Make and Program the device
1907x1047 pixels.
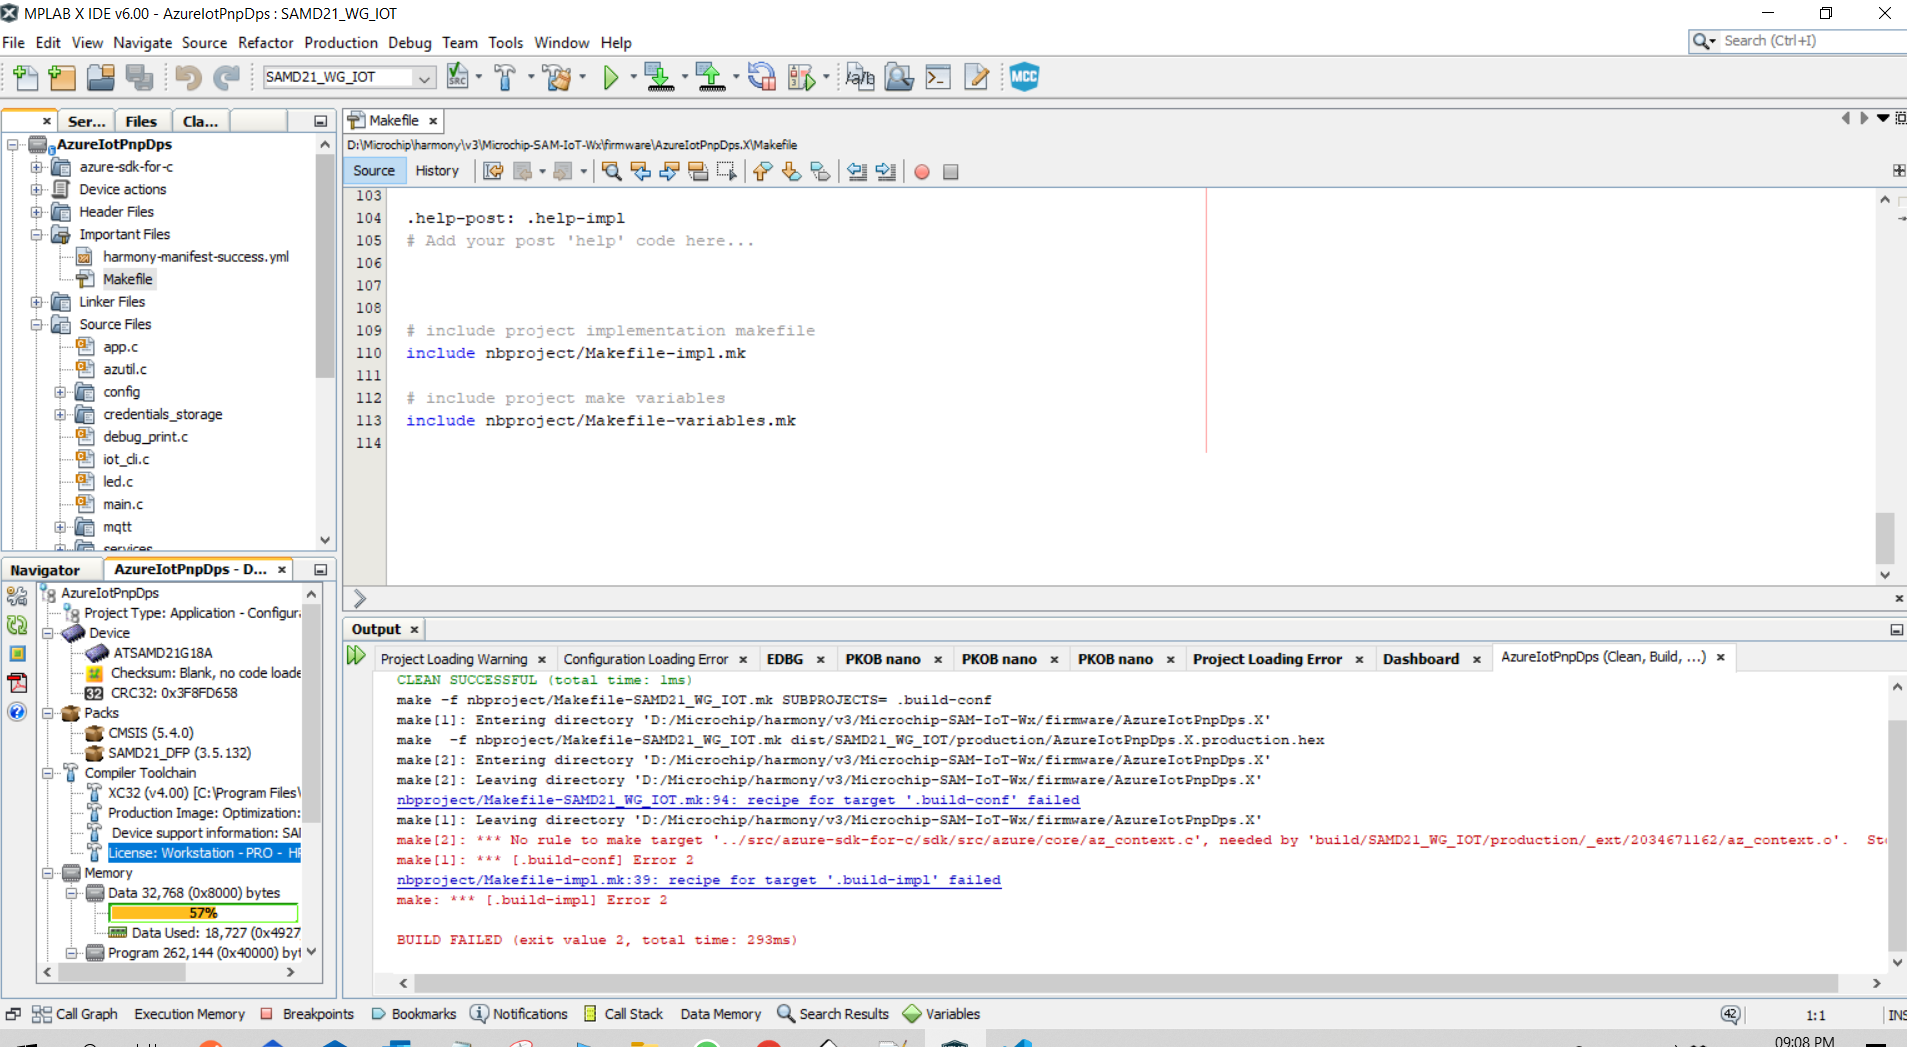[x=661, y=77]
